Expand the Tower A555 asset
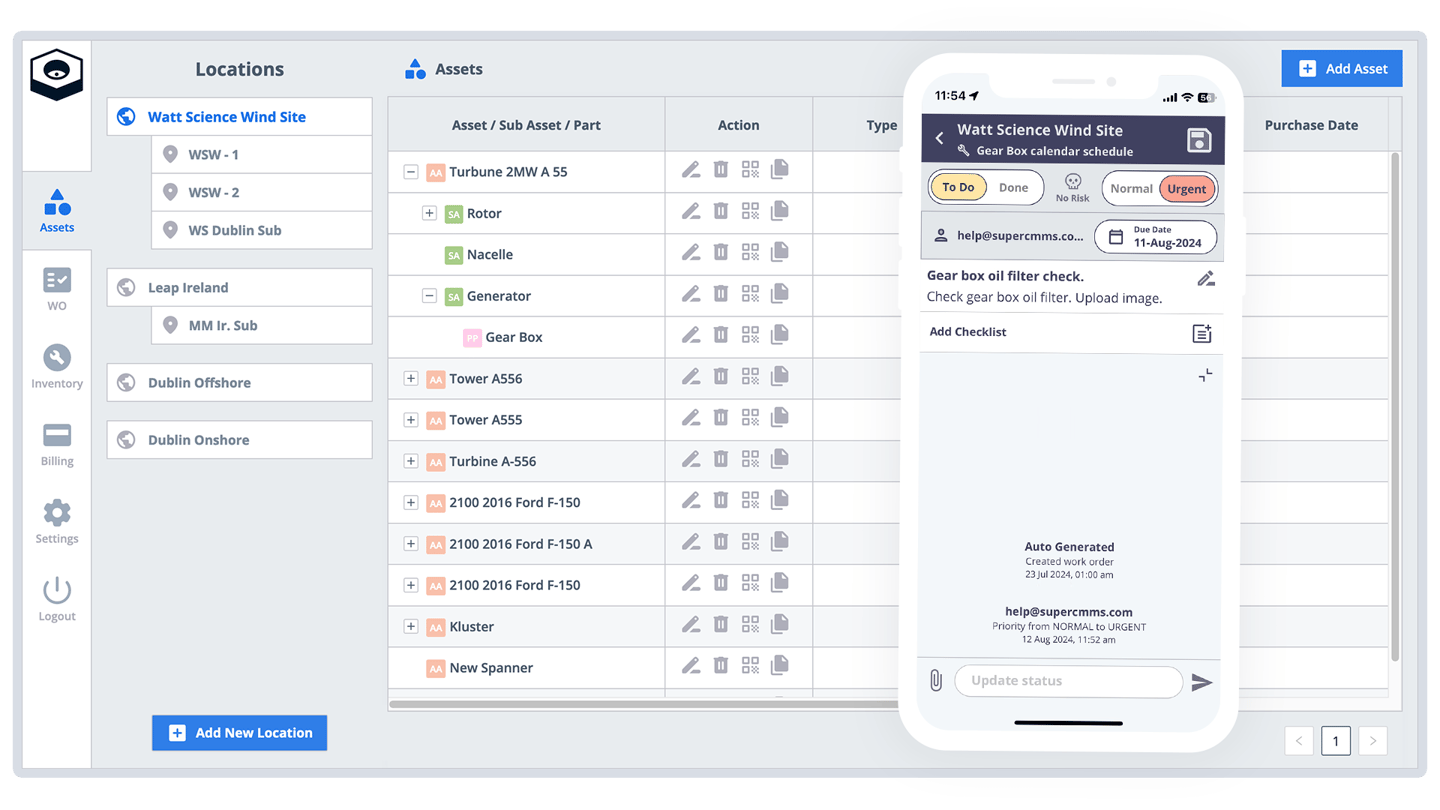 point(411,420)
